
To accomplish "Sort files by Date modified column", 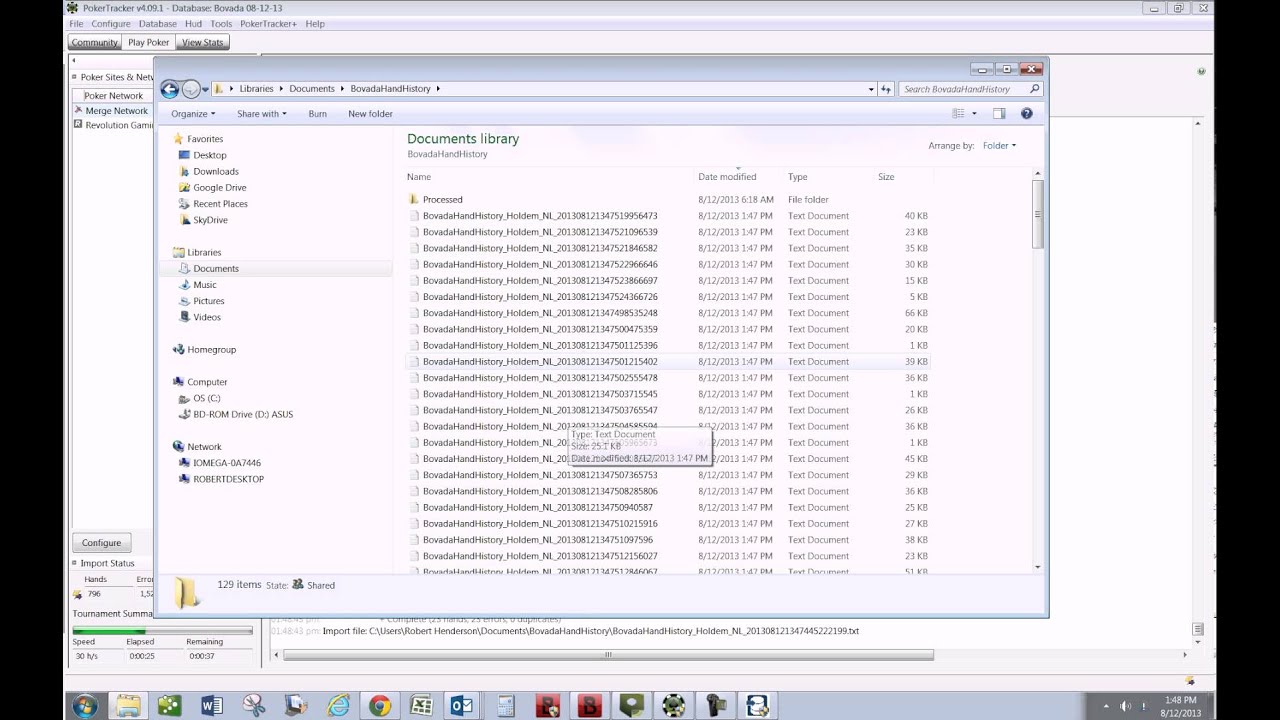I will click(739, 177).
